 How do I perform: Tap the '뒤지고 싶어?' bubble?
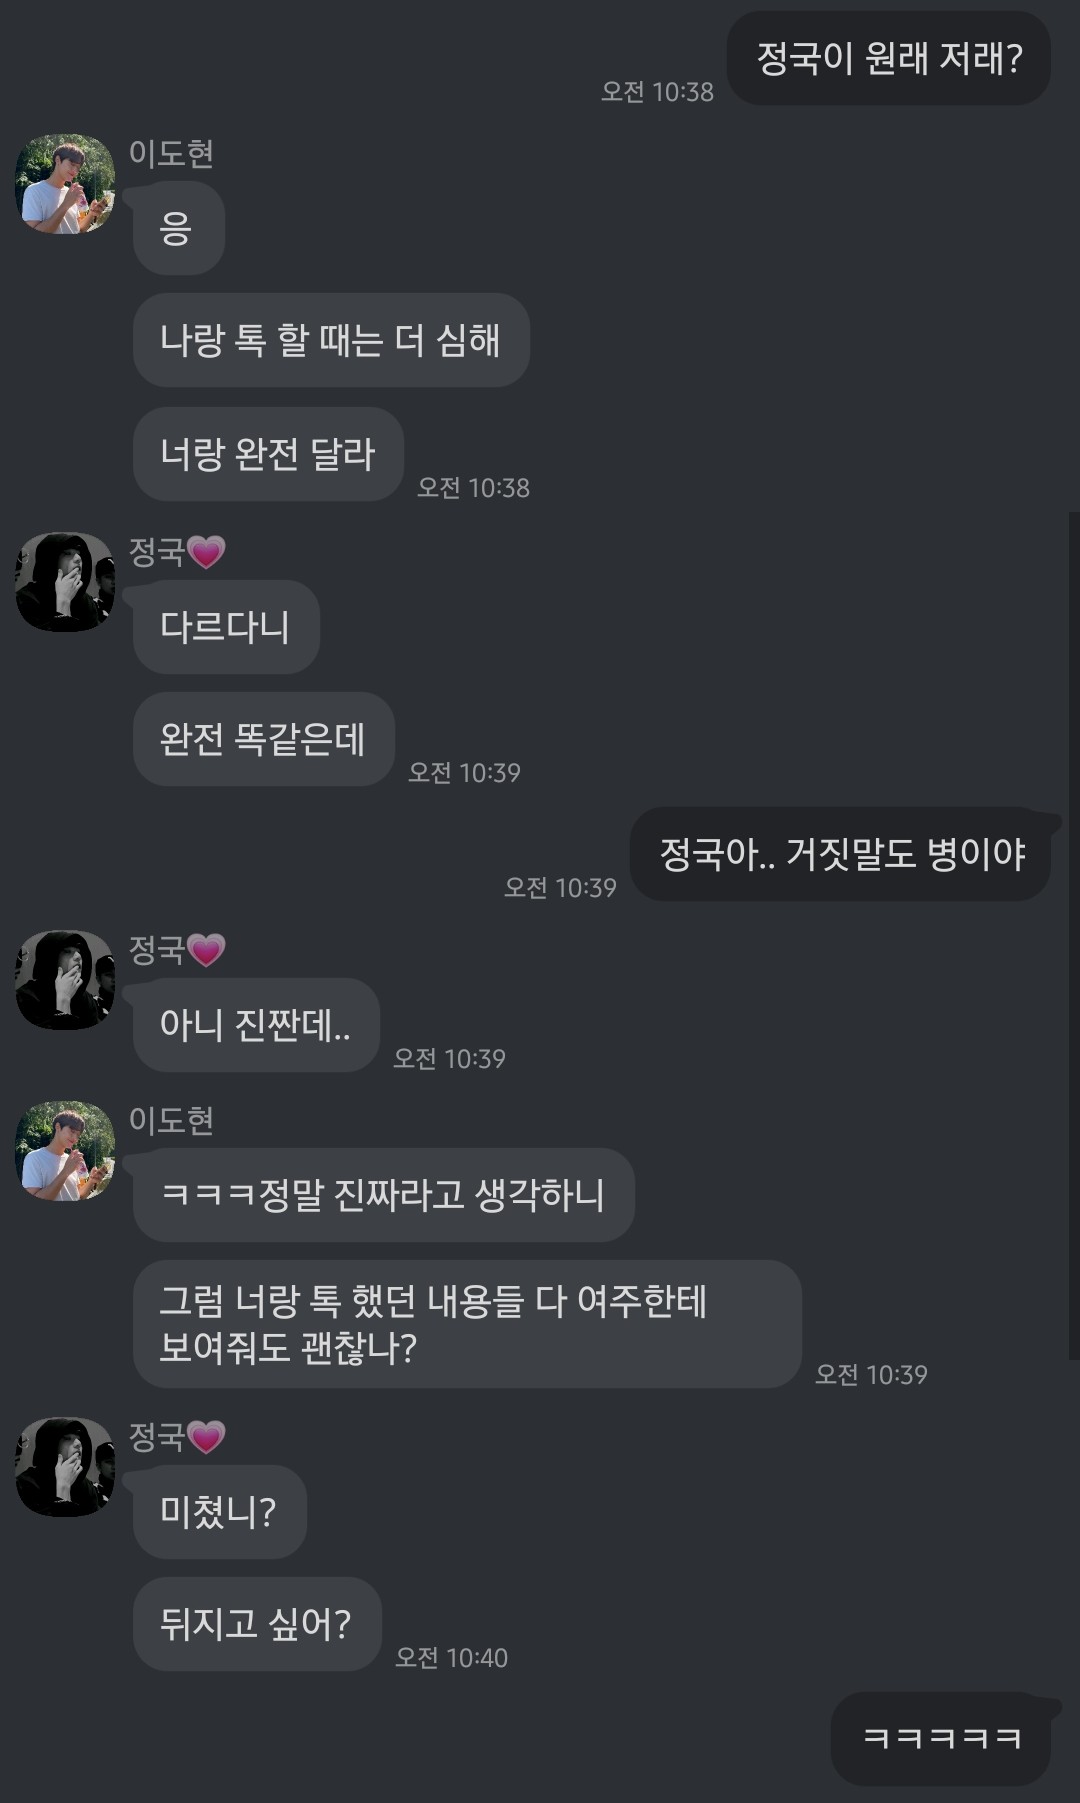point(257,1624)
